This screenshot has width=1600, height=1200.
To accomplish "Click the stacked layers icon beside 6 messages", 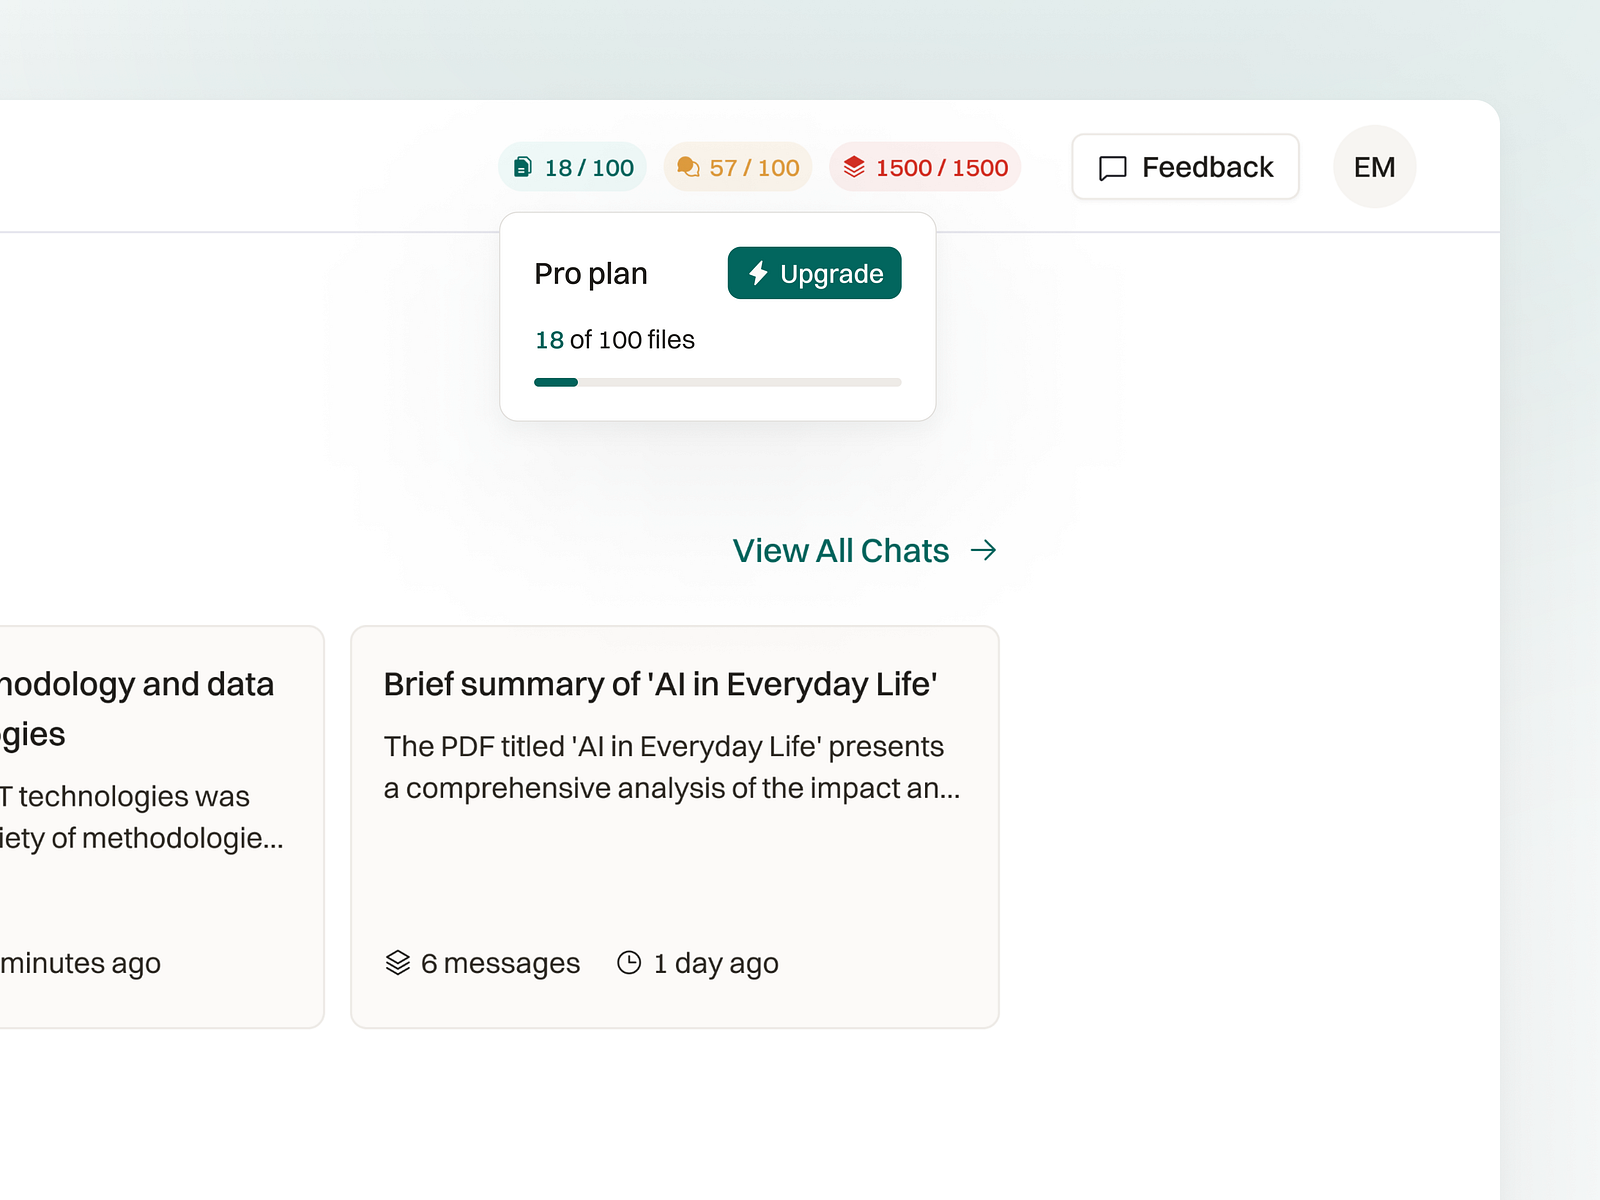I will point(398,963).
